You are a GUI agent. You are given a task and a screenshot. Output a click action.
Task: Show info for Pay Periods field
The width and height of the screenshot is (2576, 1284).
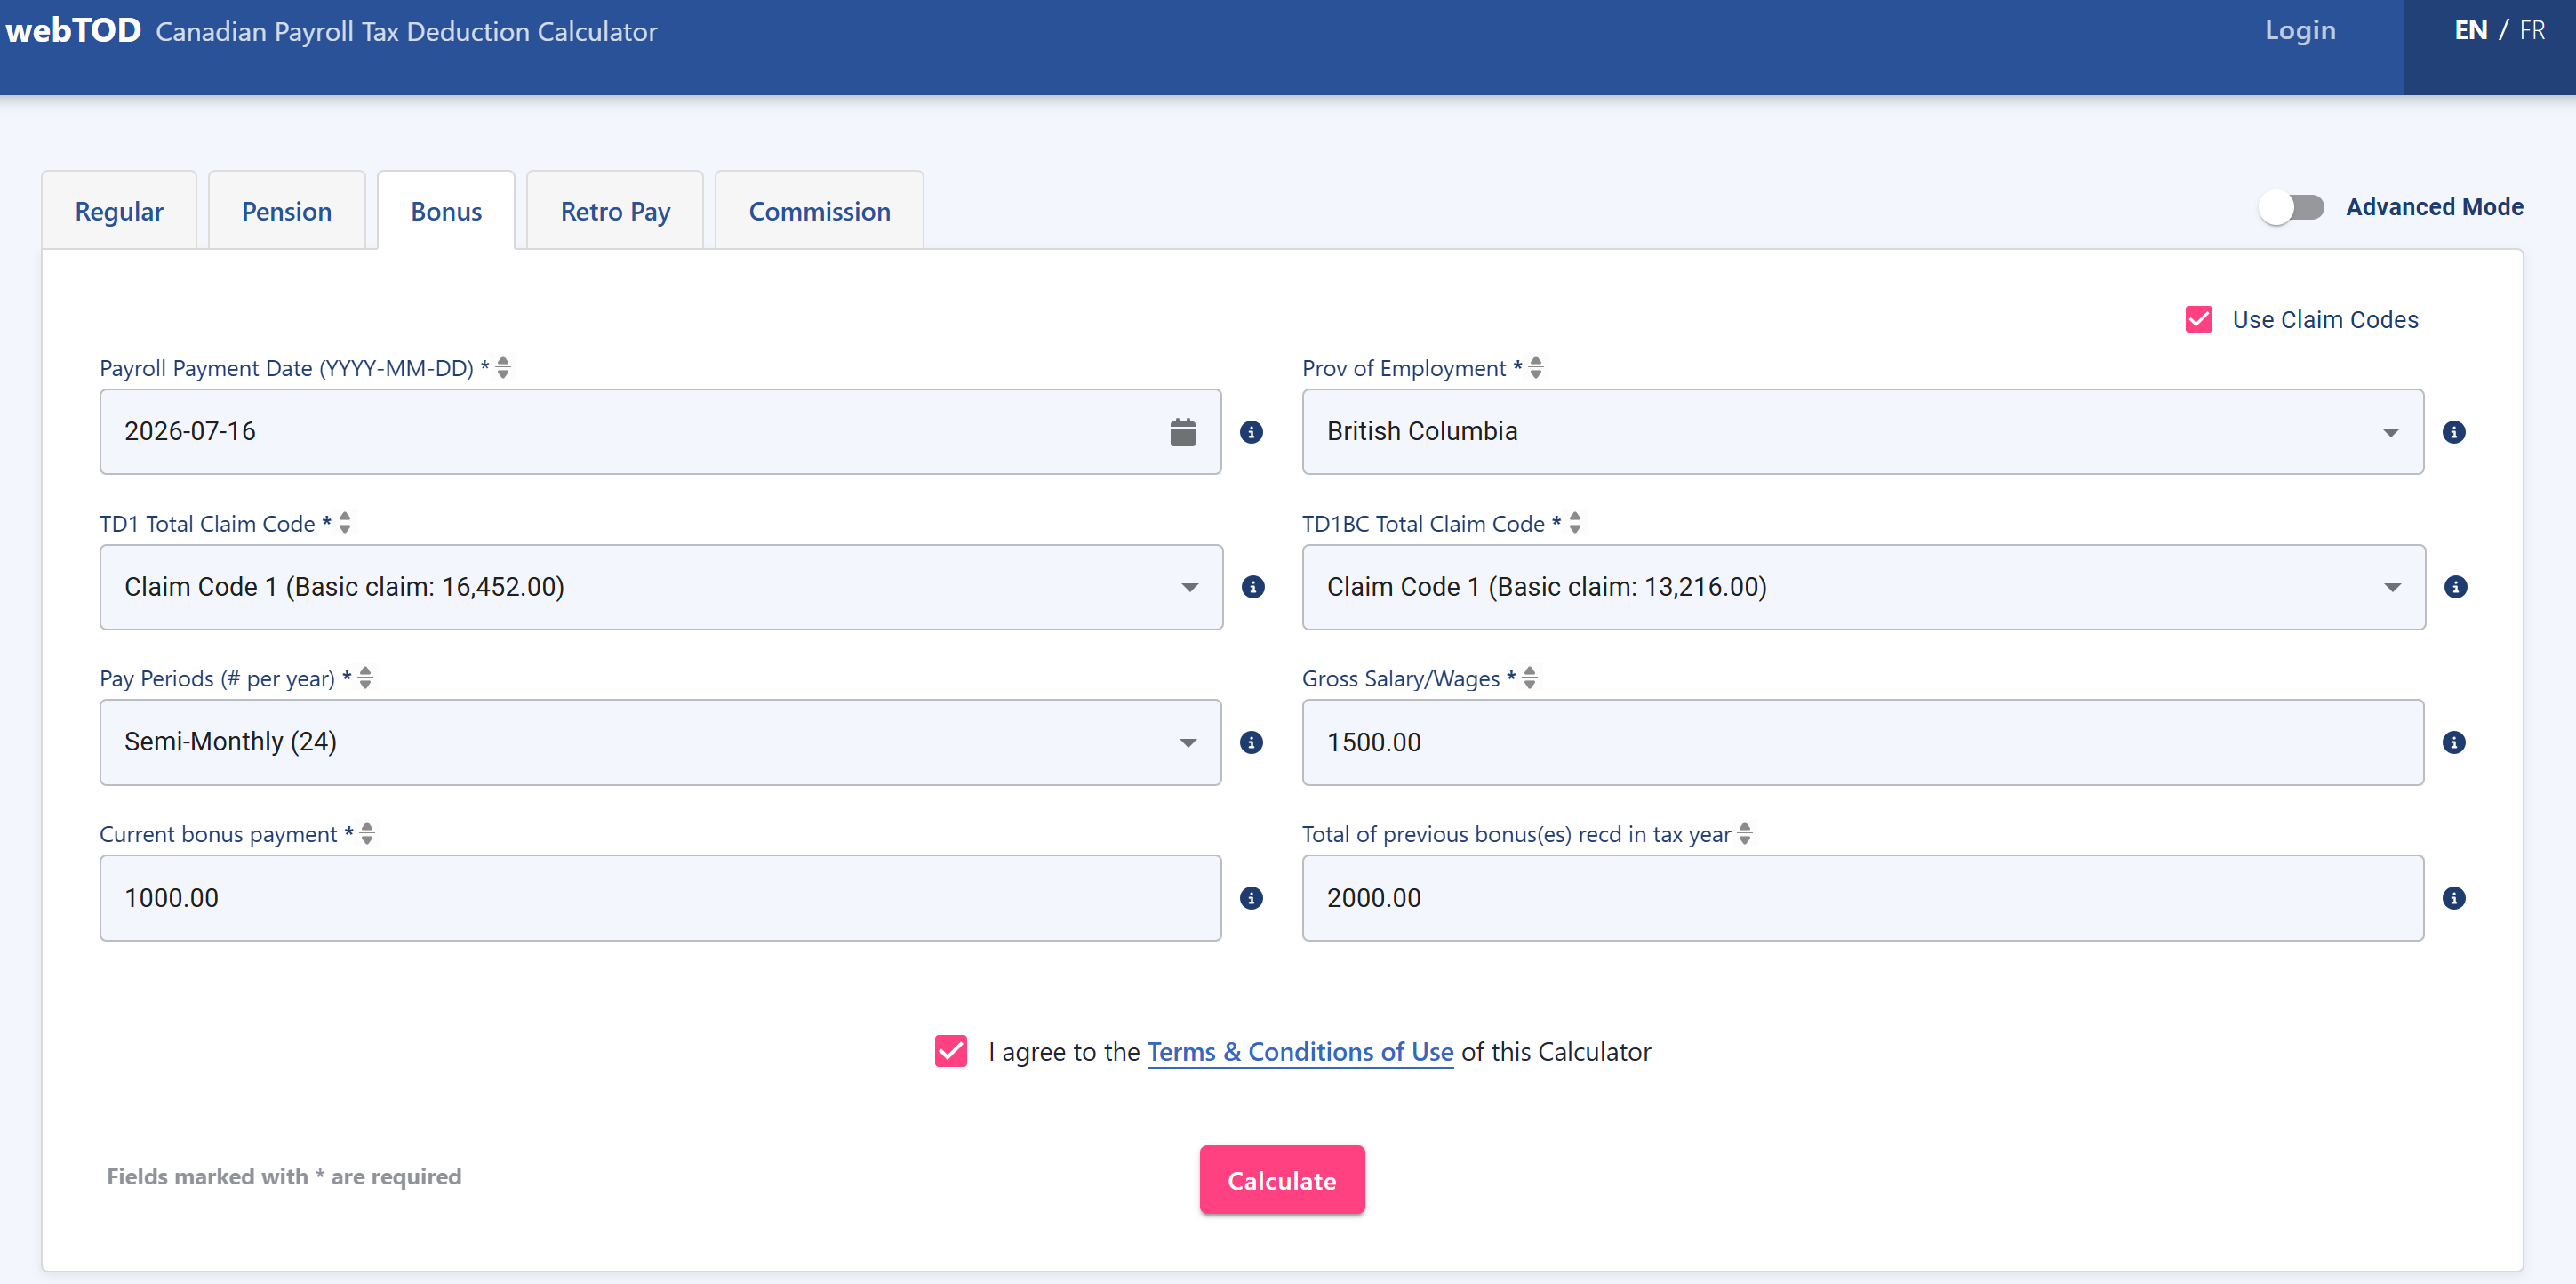point(1251,742)
